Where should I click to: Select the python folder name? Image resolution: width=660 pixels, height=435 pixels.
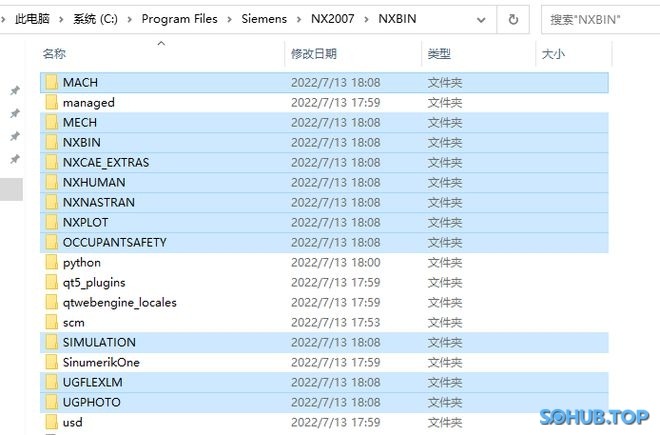[x=82, y=263]
